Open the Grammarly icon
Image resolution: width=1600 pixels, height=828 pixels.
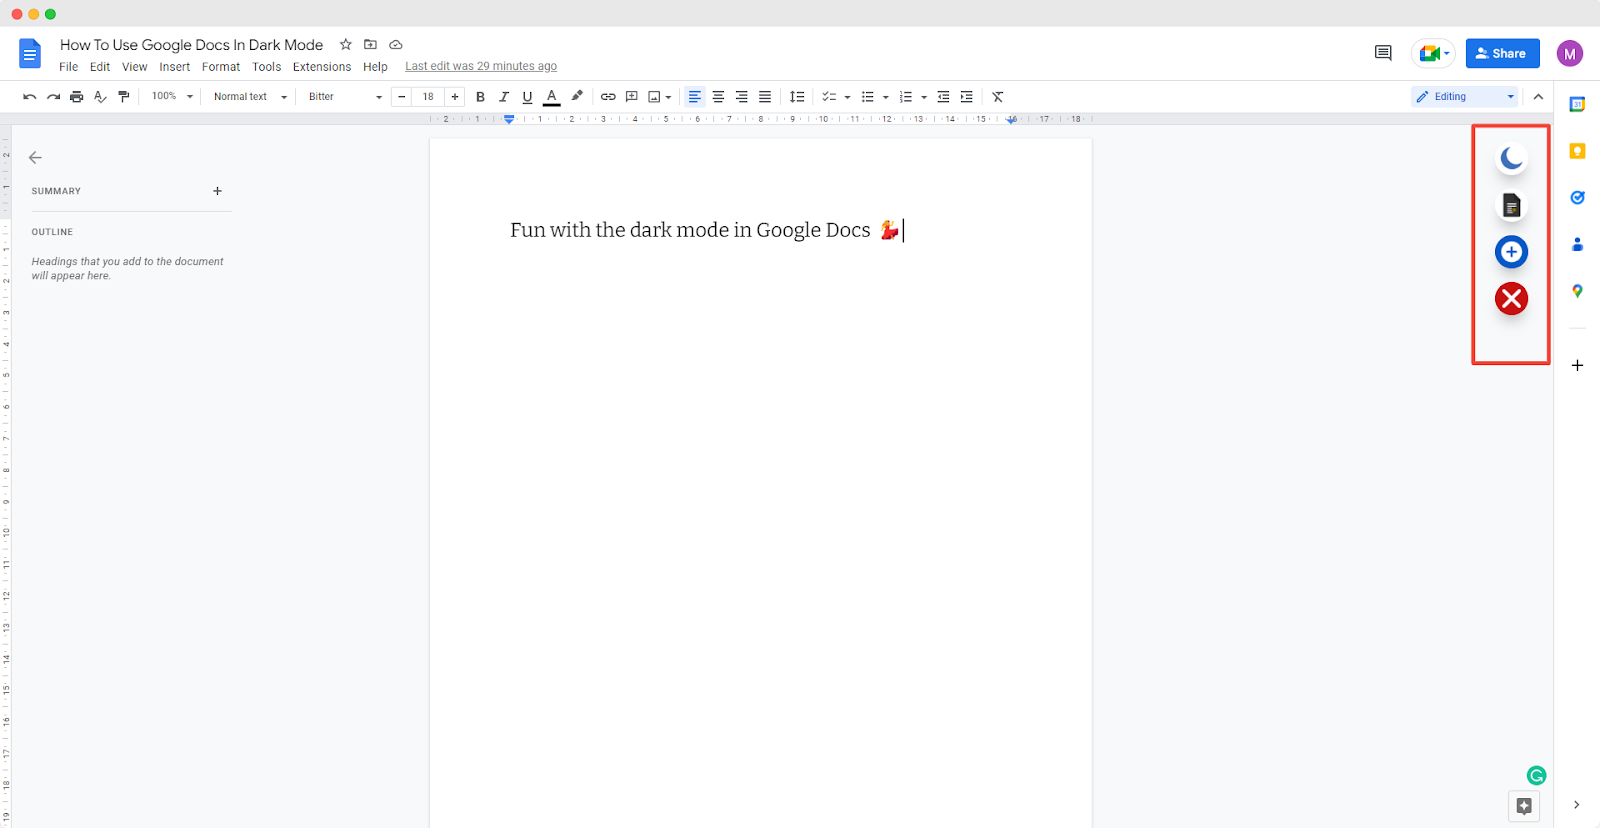point(1536,775)
